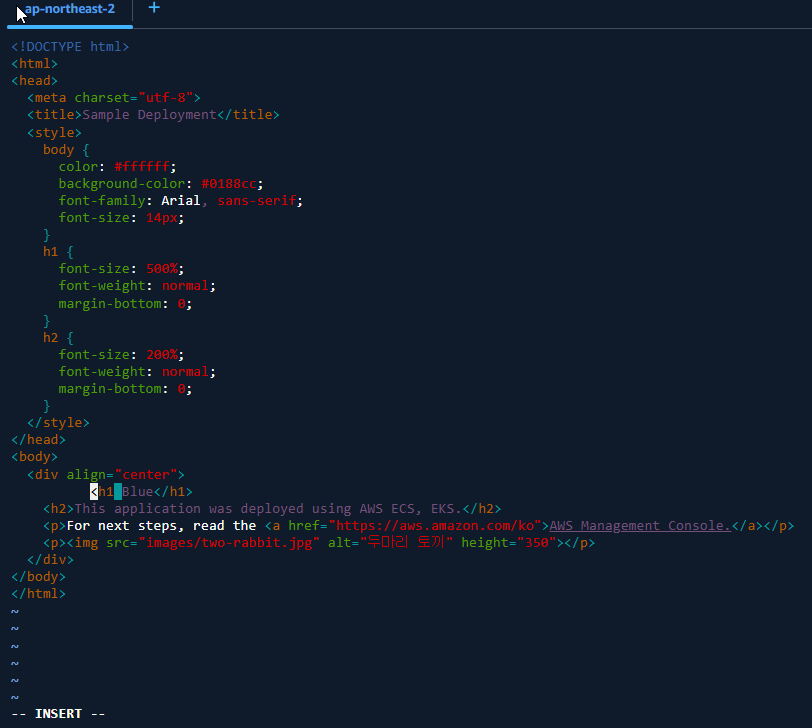812x728 pixels.
Task: Click the closing </body> tag
Action: (38, 577)
